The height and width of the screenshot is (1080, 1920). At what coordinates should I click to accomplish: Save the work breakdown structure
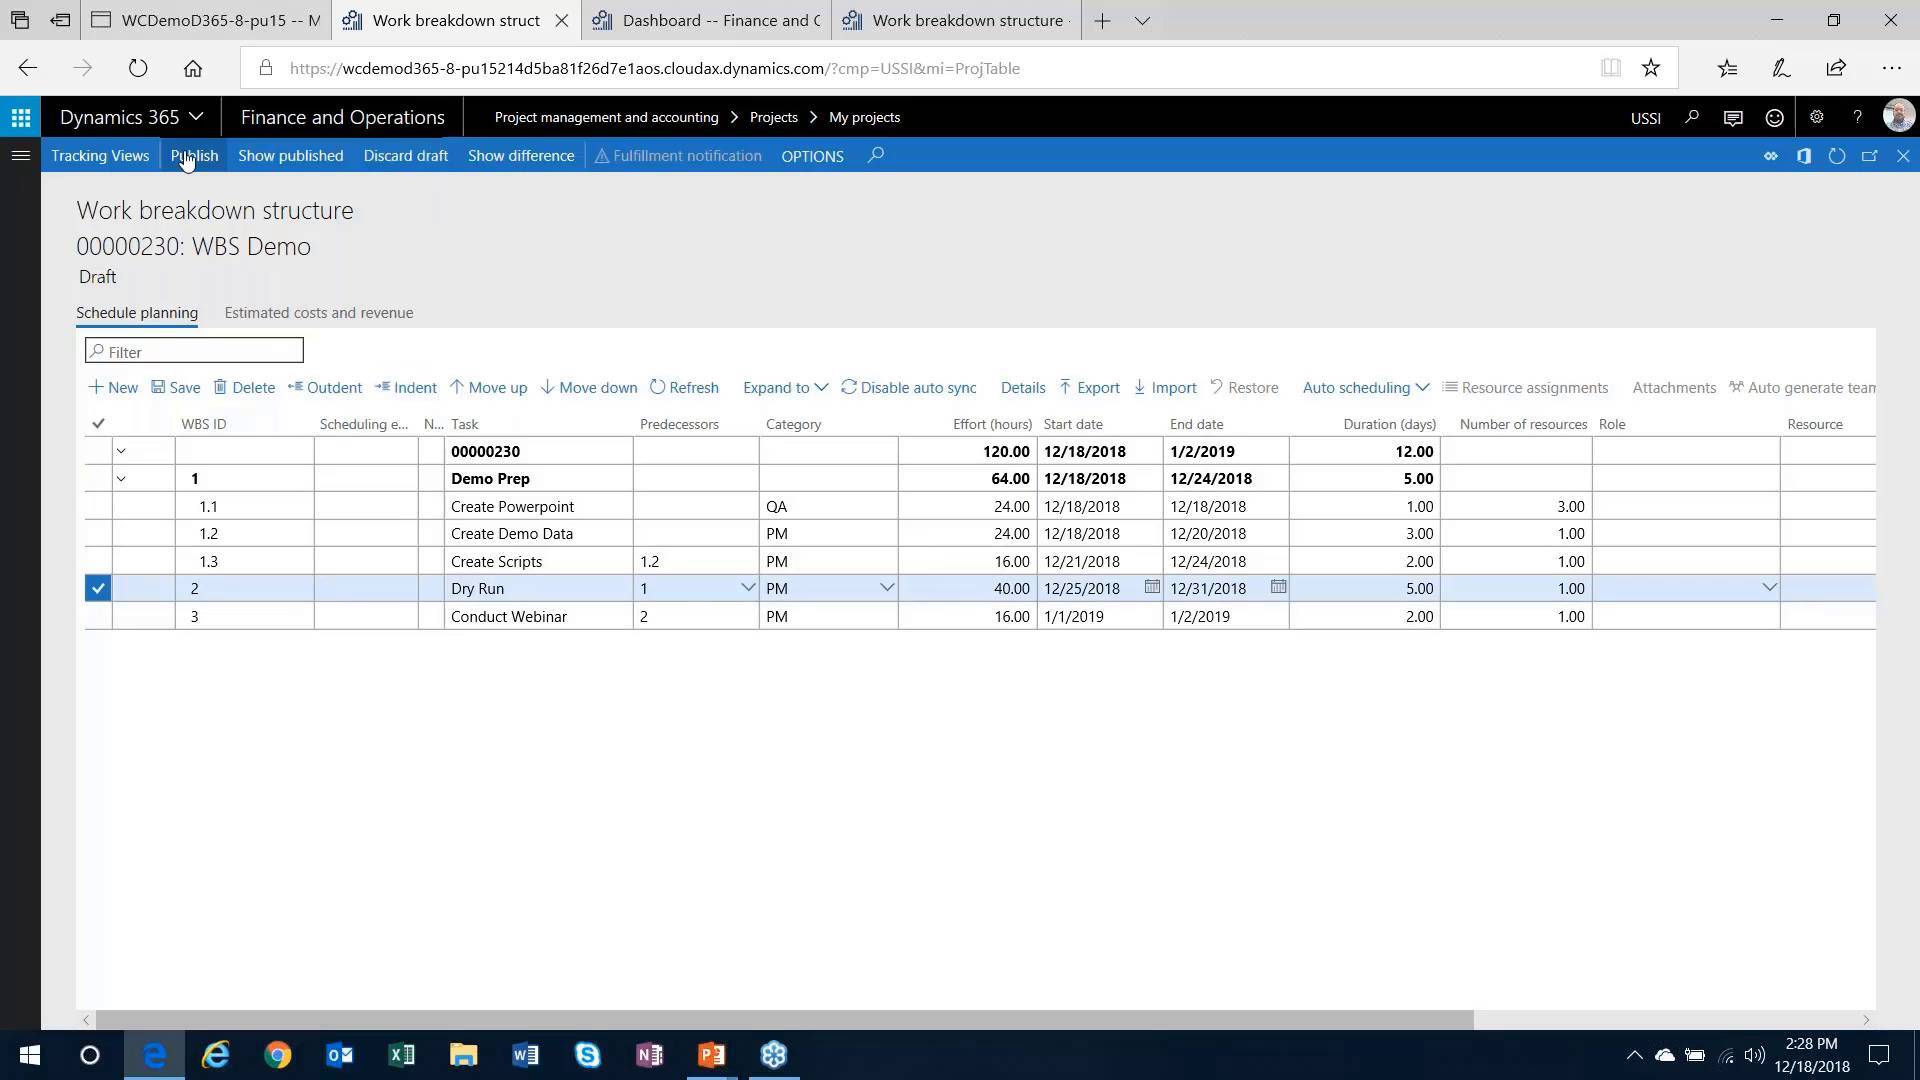pos(175,387)
